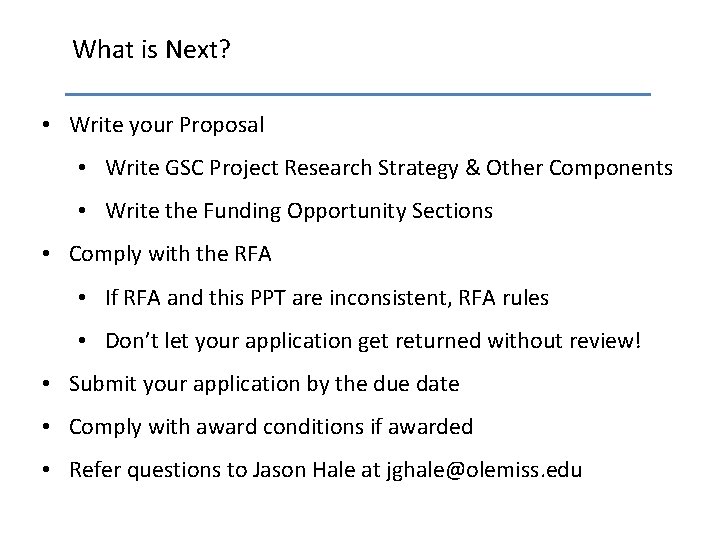
Task: Click the words 'Other Components' after the ampersand
Action: 579,168
